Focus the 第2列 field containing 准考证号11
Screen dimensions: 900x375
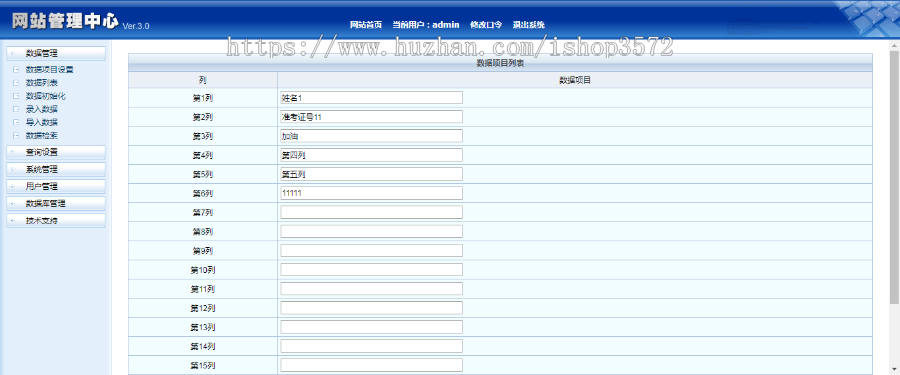(x=371, y=117)
